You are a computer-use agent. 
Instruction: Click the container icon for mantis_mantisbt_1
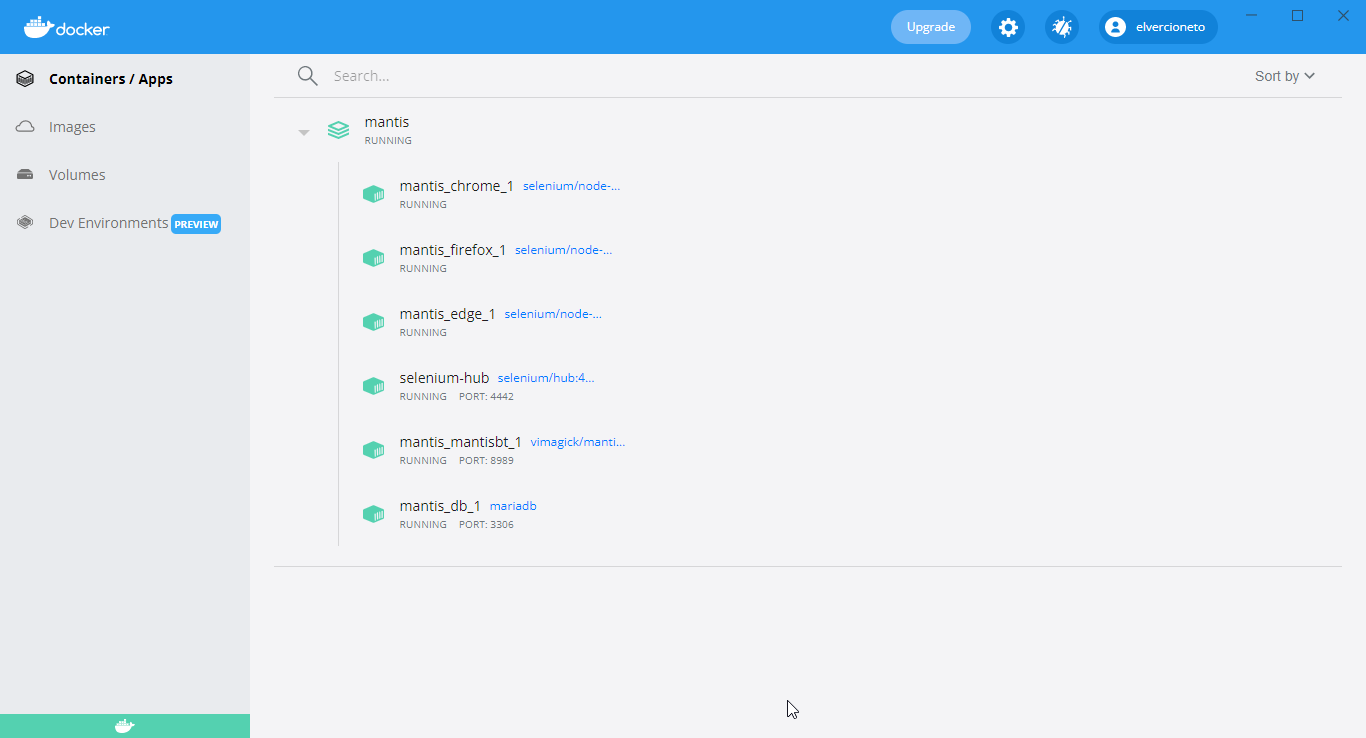pyautogui.click(x=374, y=450)
